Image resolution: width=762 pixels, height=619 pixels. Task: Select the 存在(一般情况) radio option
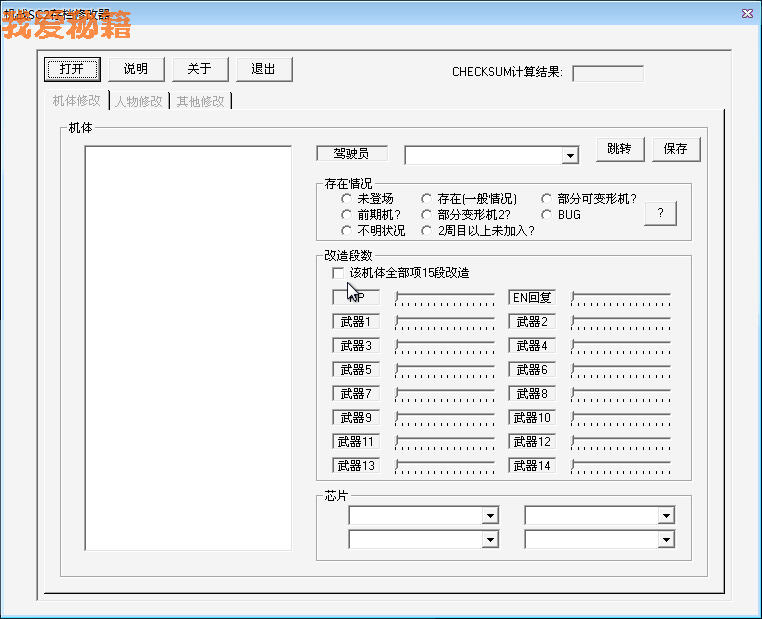pos(427,199)
